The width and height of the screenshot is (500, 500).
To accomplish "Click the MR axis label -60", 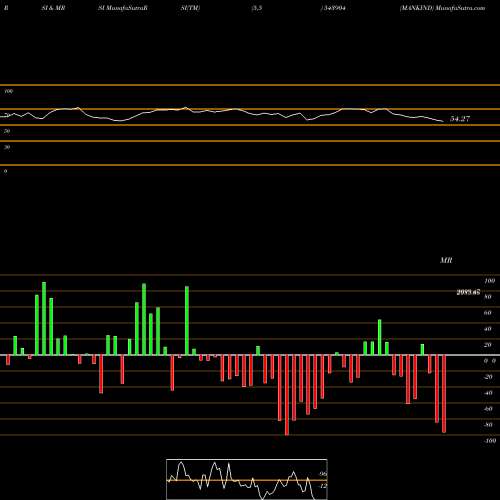I will pos(488,409).
